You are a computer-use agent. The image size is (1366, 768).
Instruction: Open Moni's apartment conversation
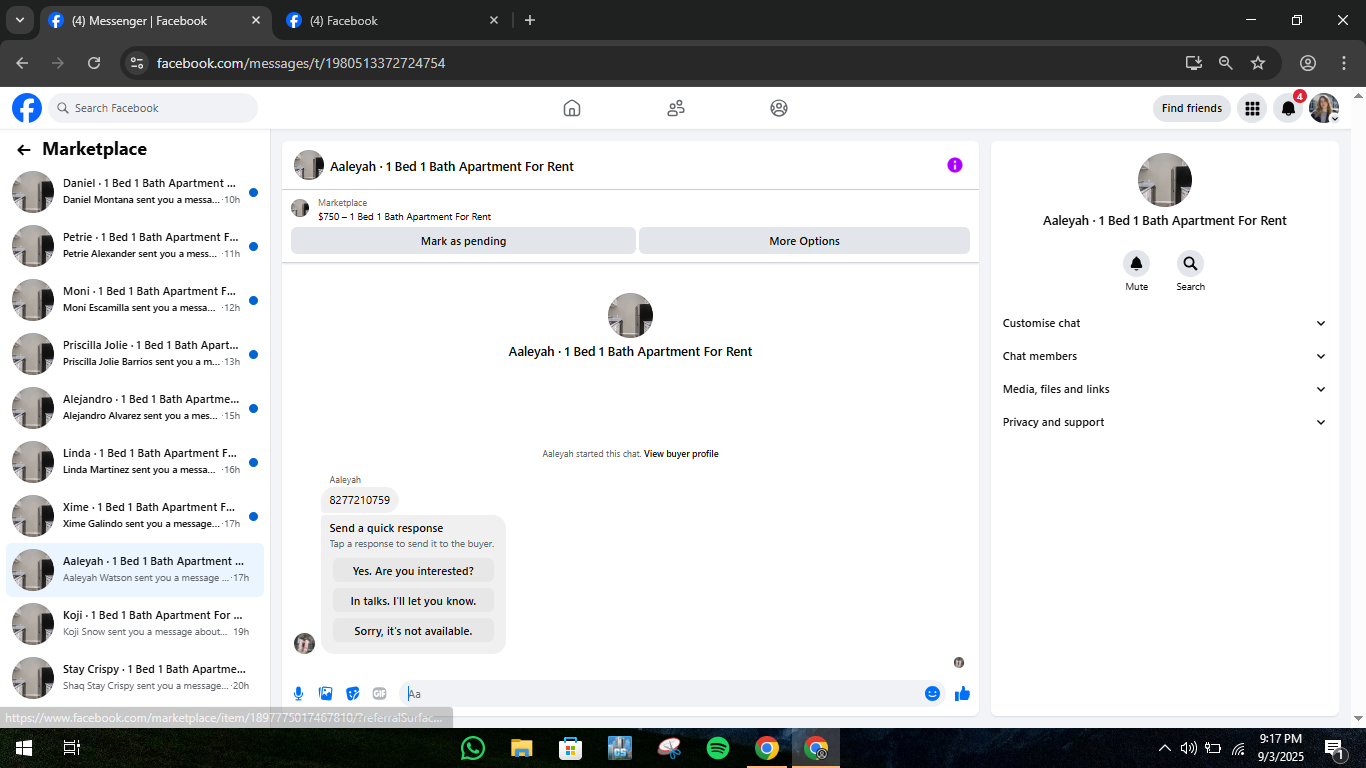tap(135, 299)
